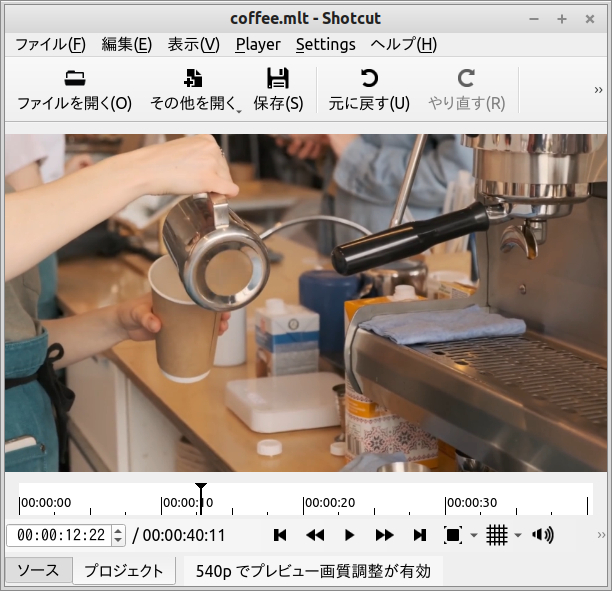Undo the last action with the toolbar arrow

[369, 79]
